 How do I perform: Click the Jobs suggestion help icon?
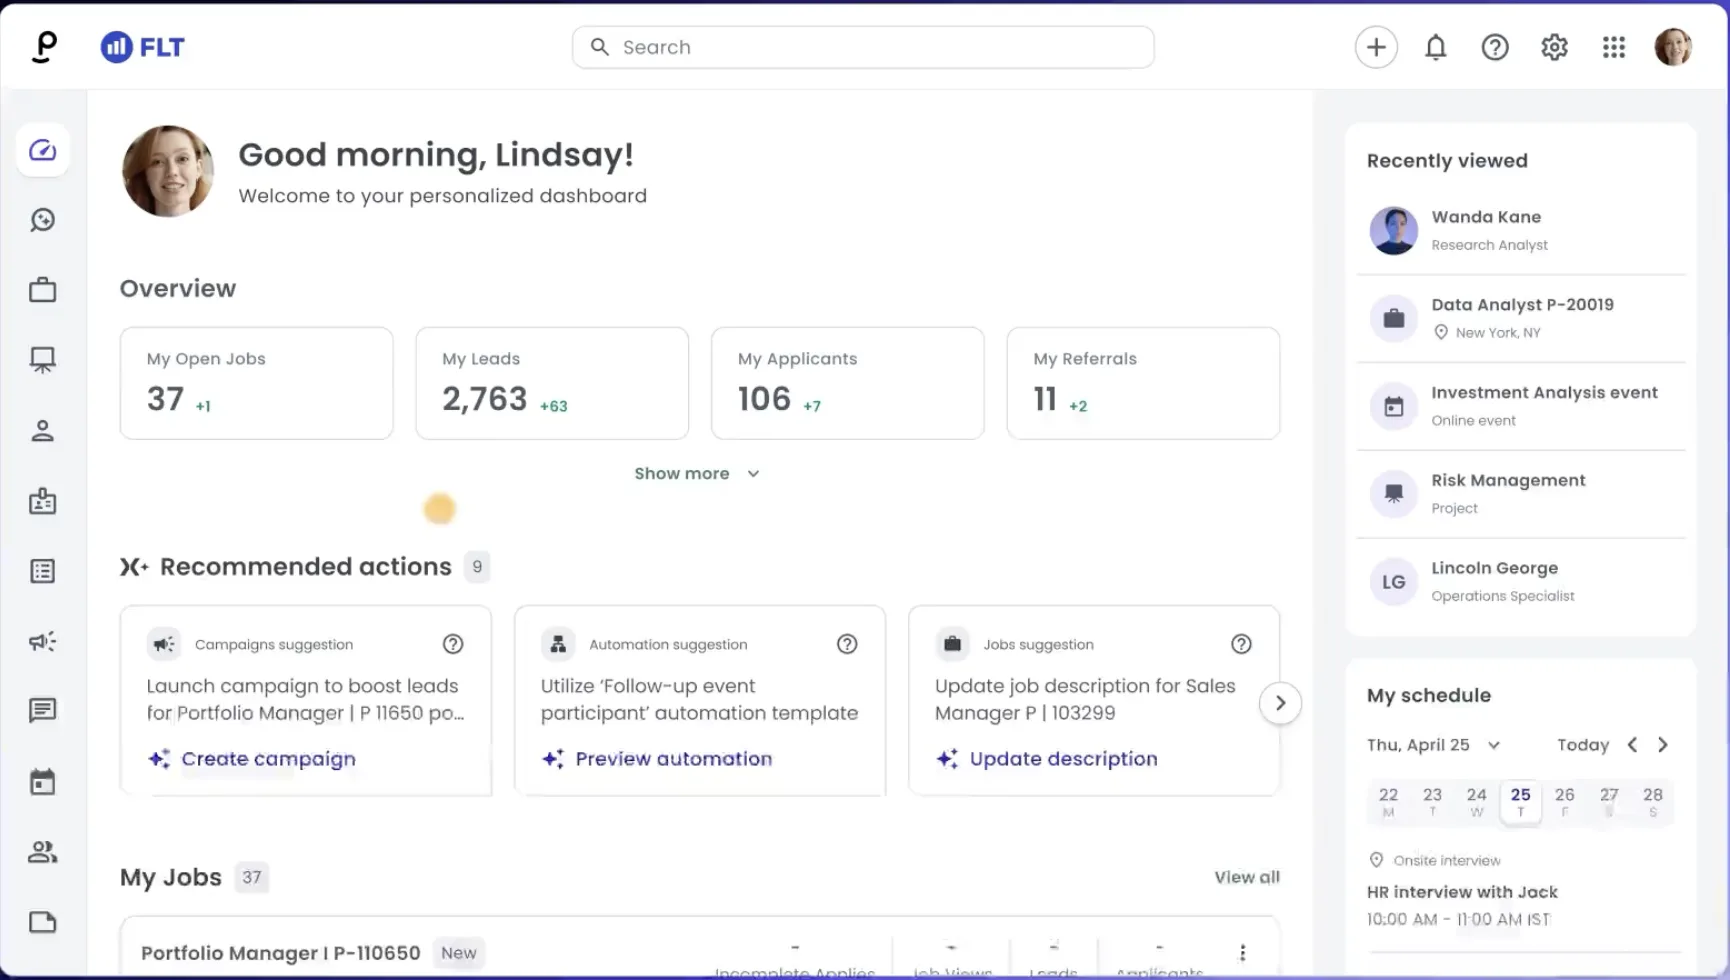(1241, 644)
